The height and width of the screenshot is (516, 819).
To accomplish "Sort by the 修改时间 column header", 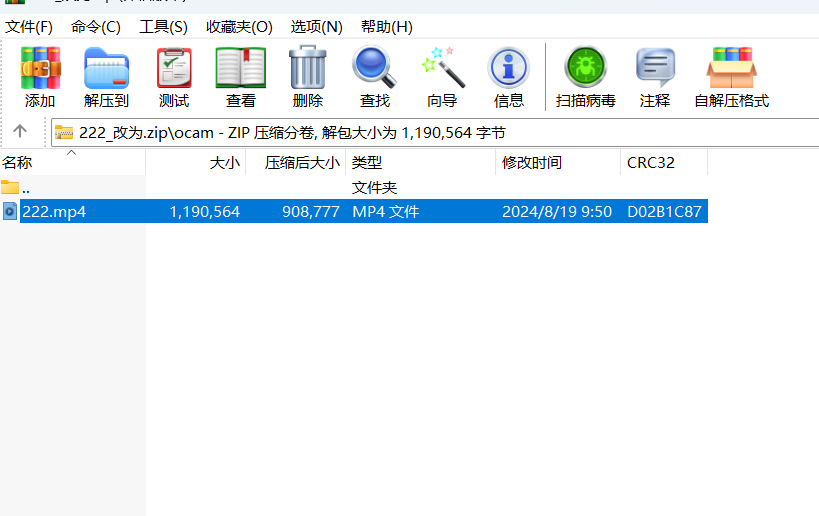I will (x=558, y=162).
